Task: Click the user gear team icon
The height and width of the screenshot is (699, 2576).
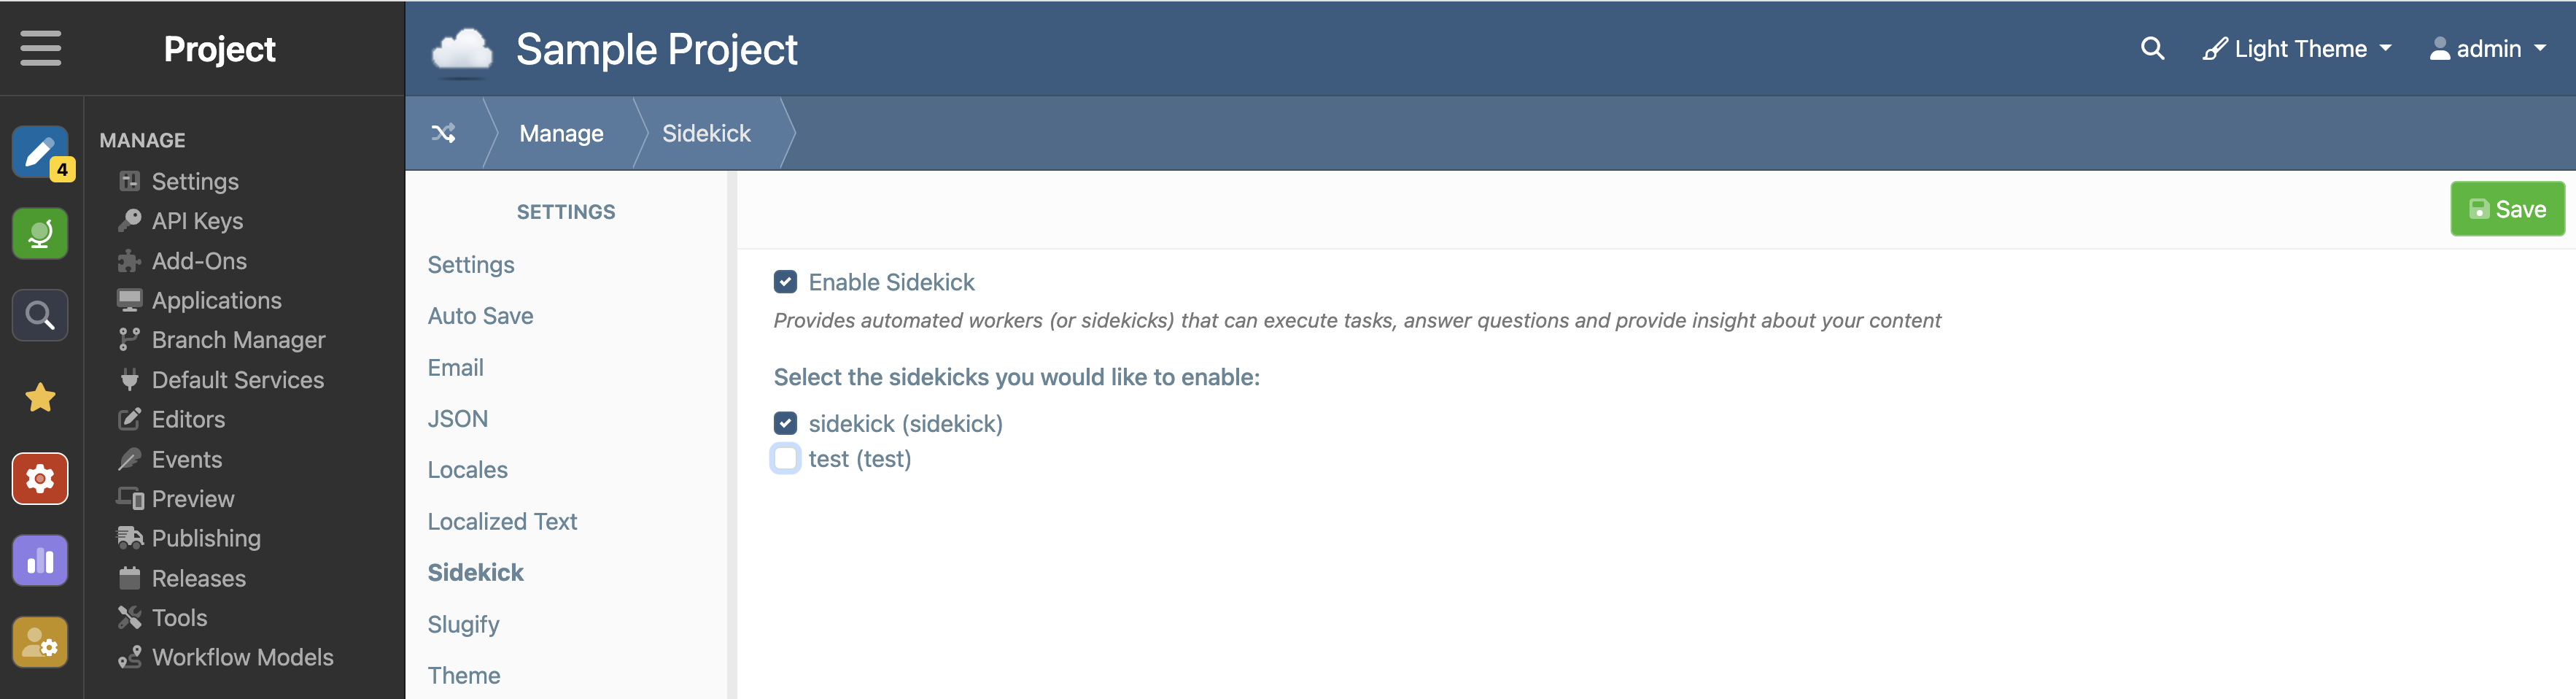Action: click(40, 642)
